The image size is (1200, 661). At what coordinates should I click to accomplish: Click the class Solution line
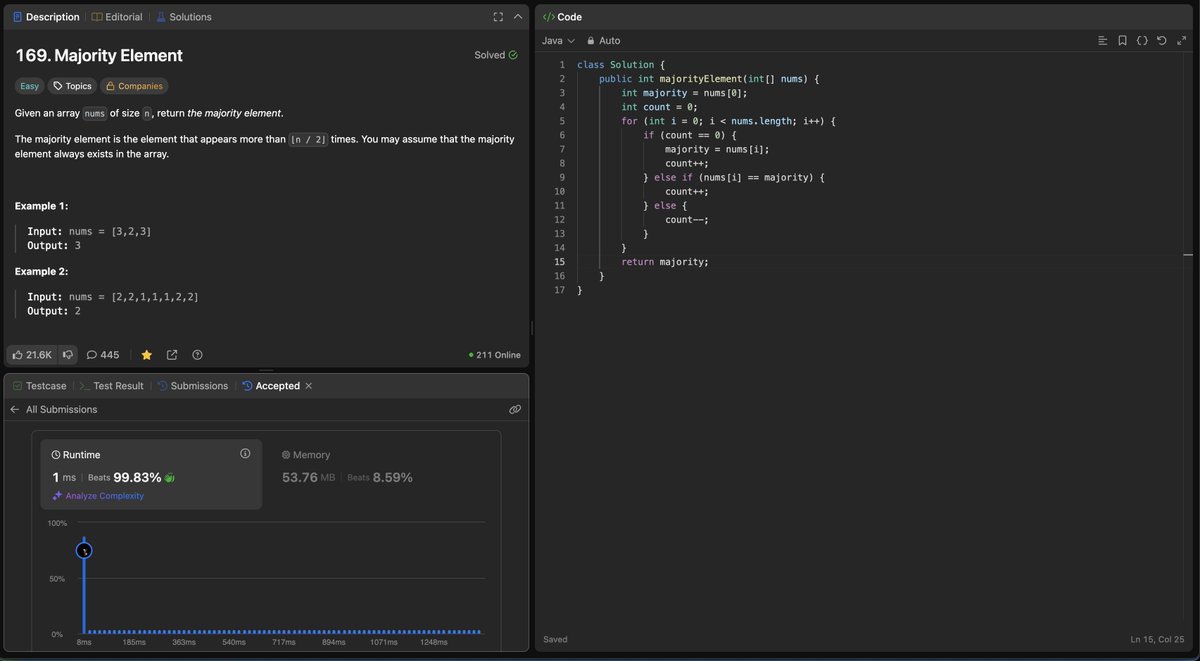(621, 65)
